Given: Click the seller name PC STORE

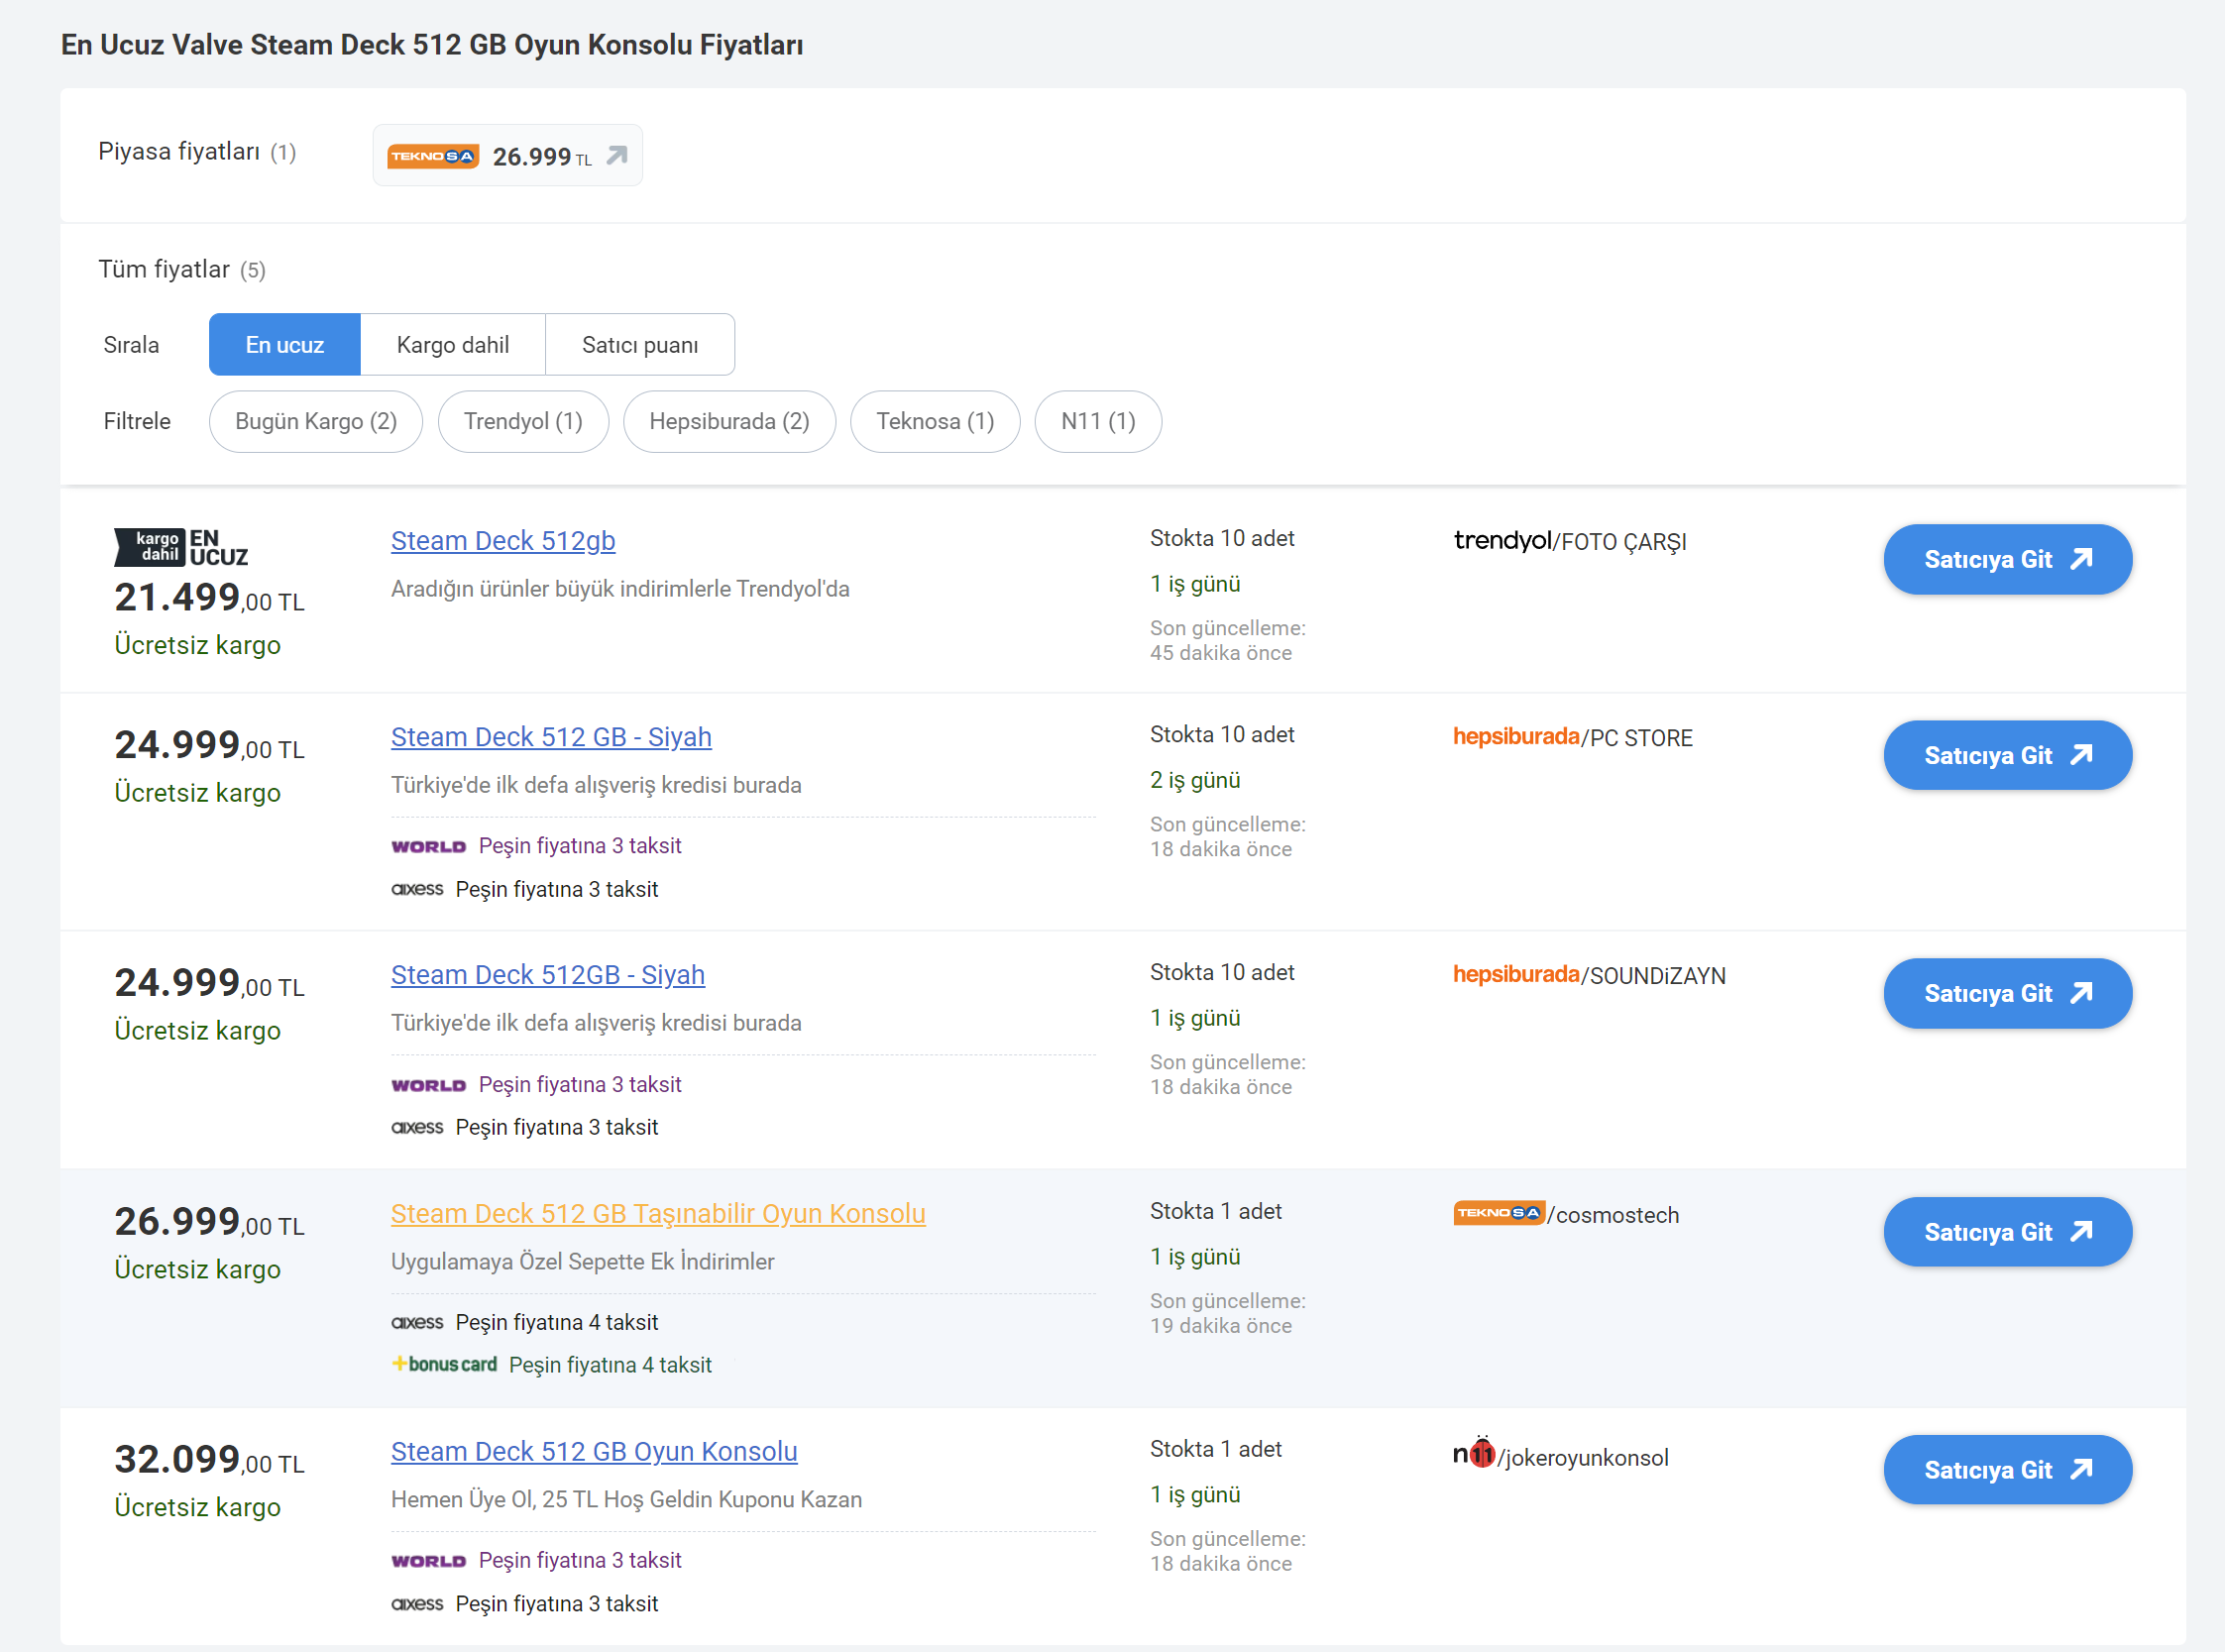Looking at the screenshot, I should click(1642, 738).
